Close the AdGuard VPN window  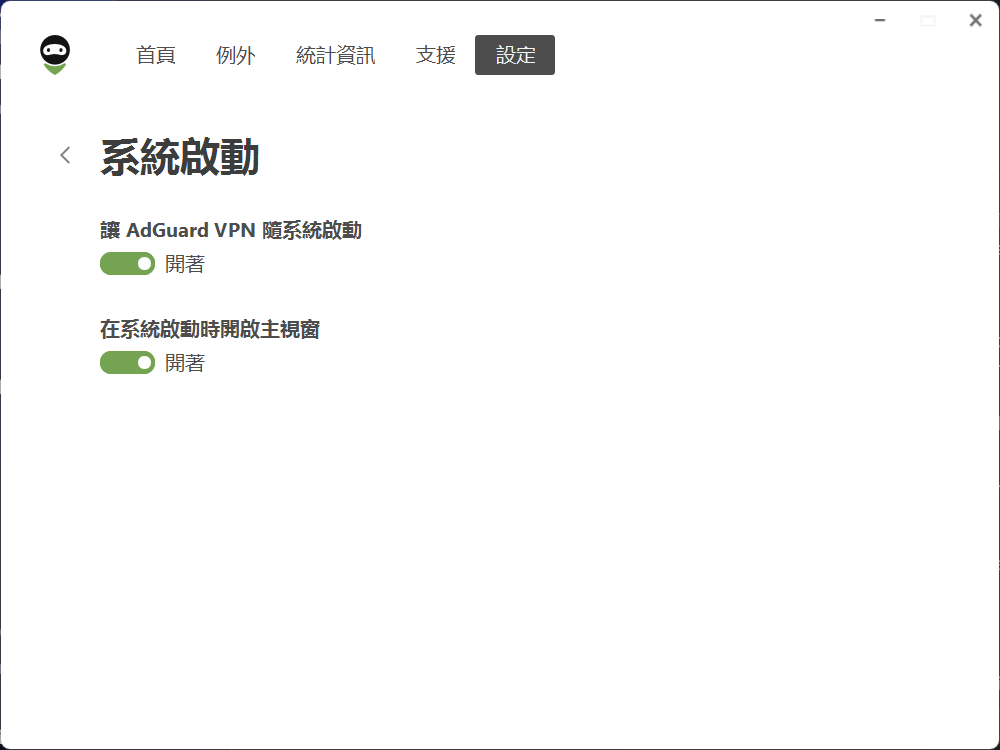[975, 20]
